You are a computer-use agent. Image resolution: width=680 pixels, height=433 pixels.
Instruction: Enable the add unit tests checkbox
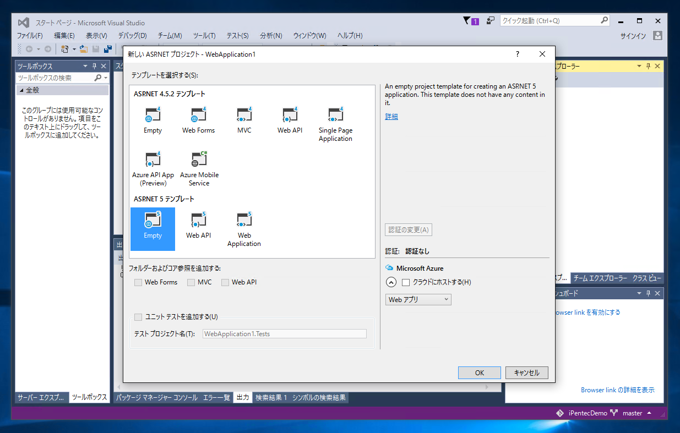tap(138, 317)
